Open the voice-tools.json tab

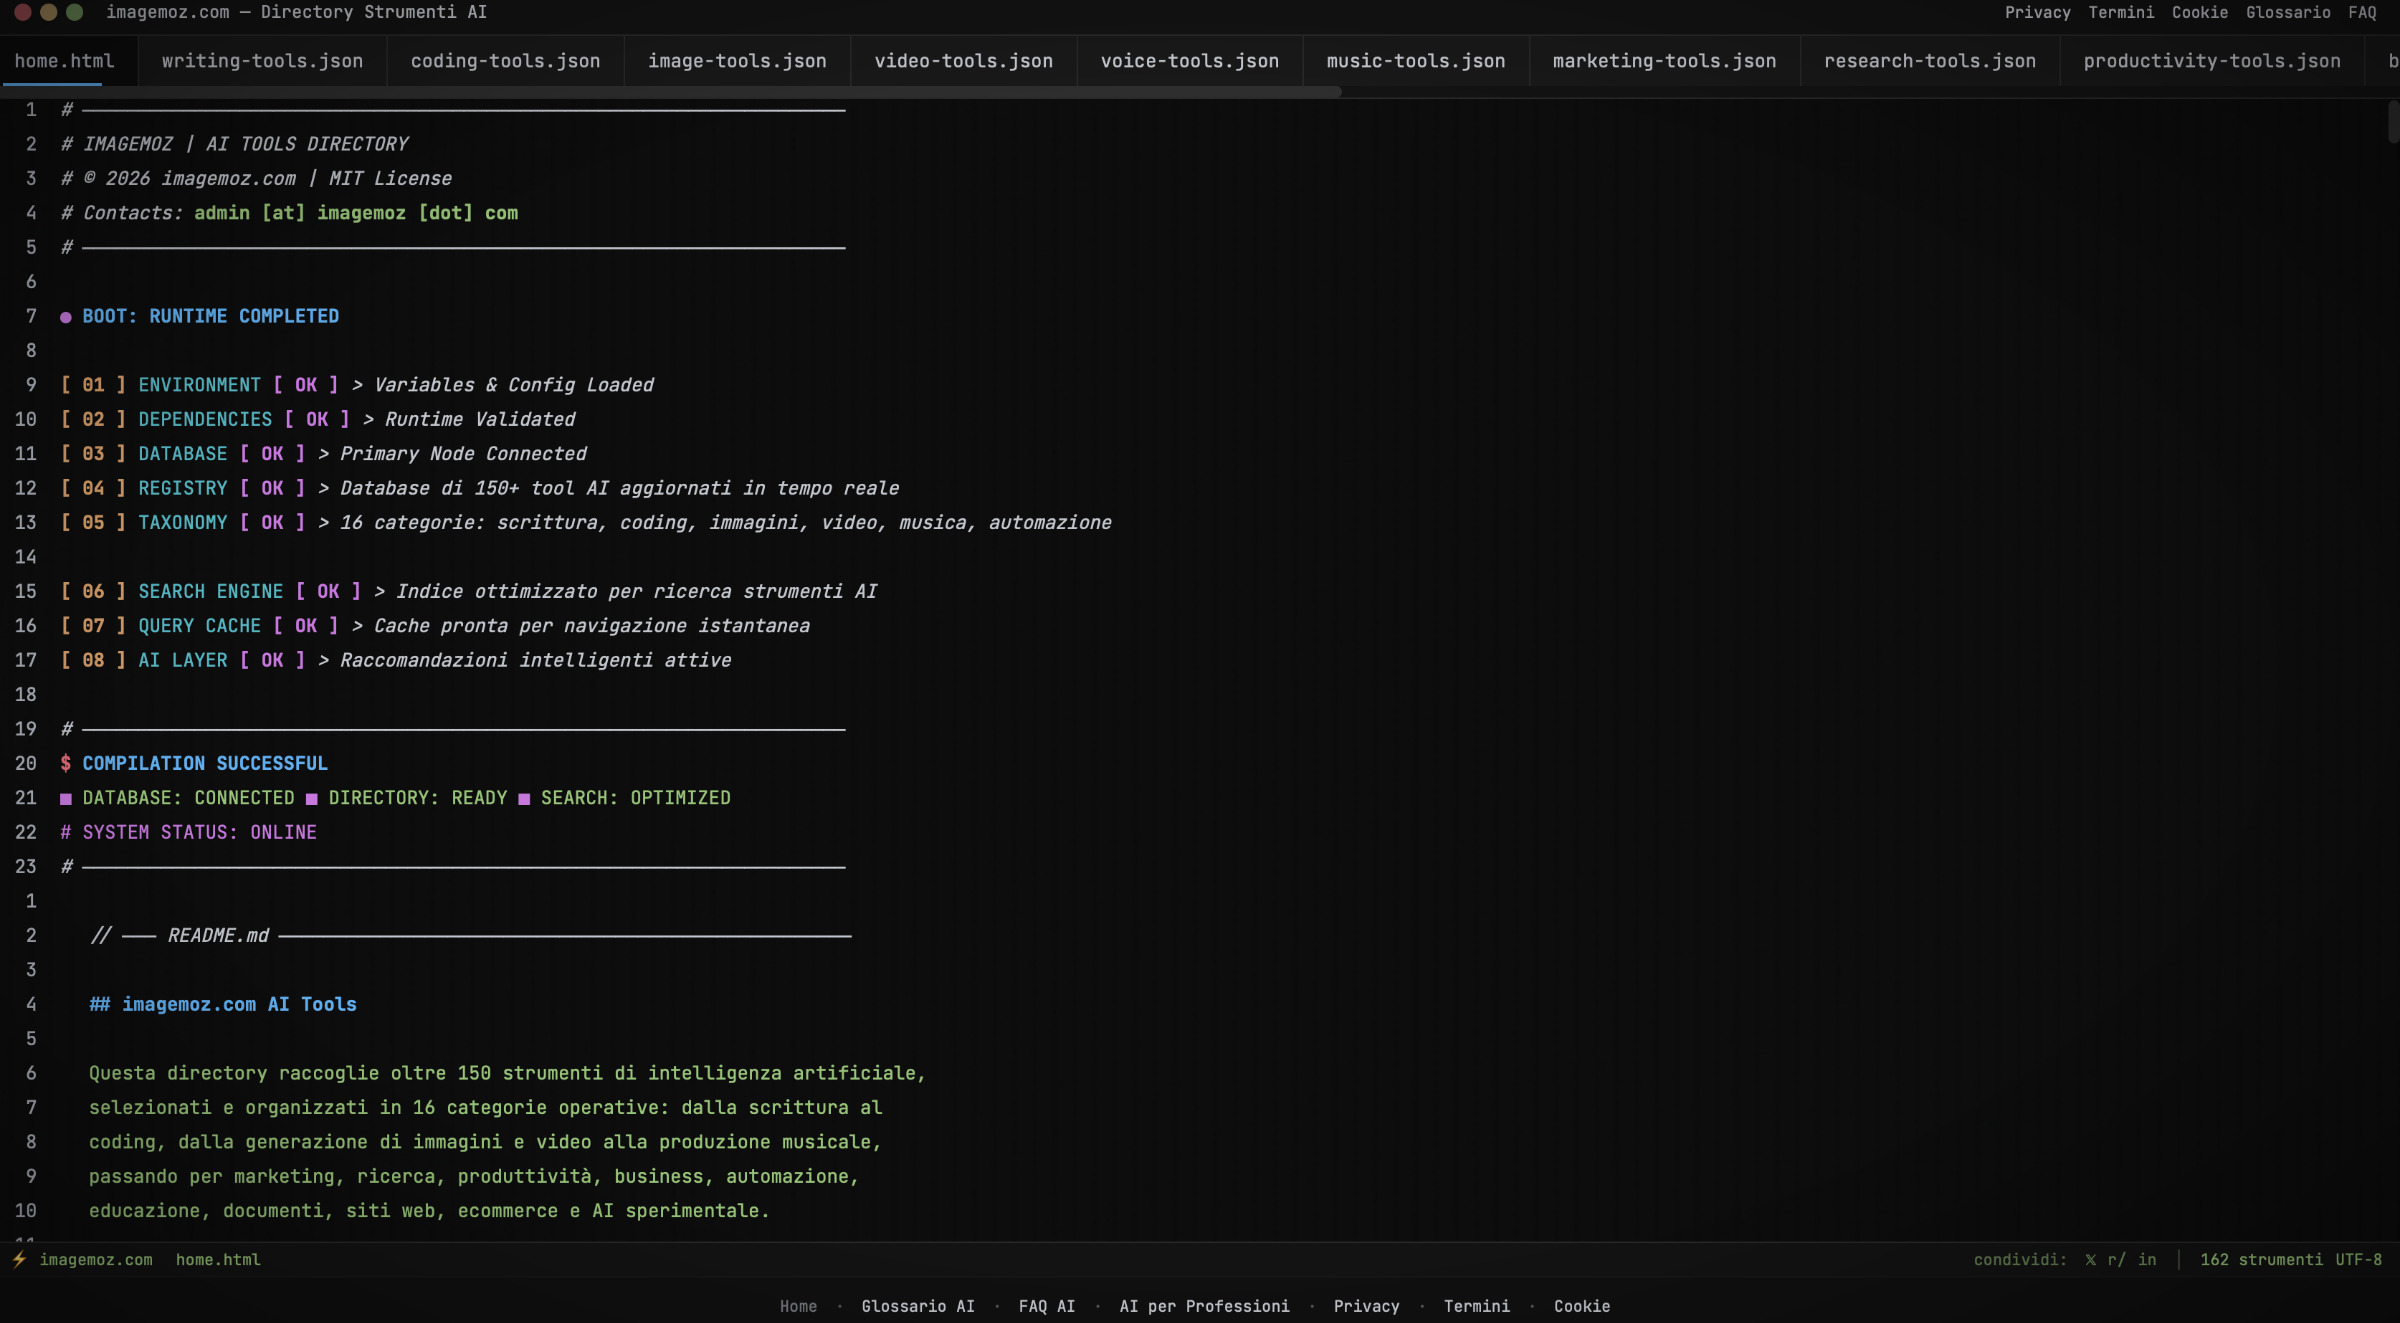1189,61
